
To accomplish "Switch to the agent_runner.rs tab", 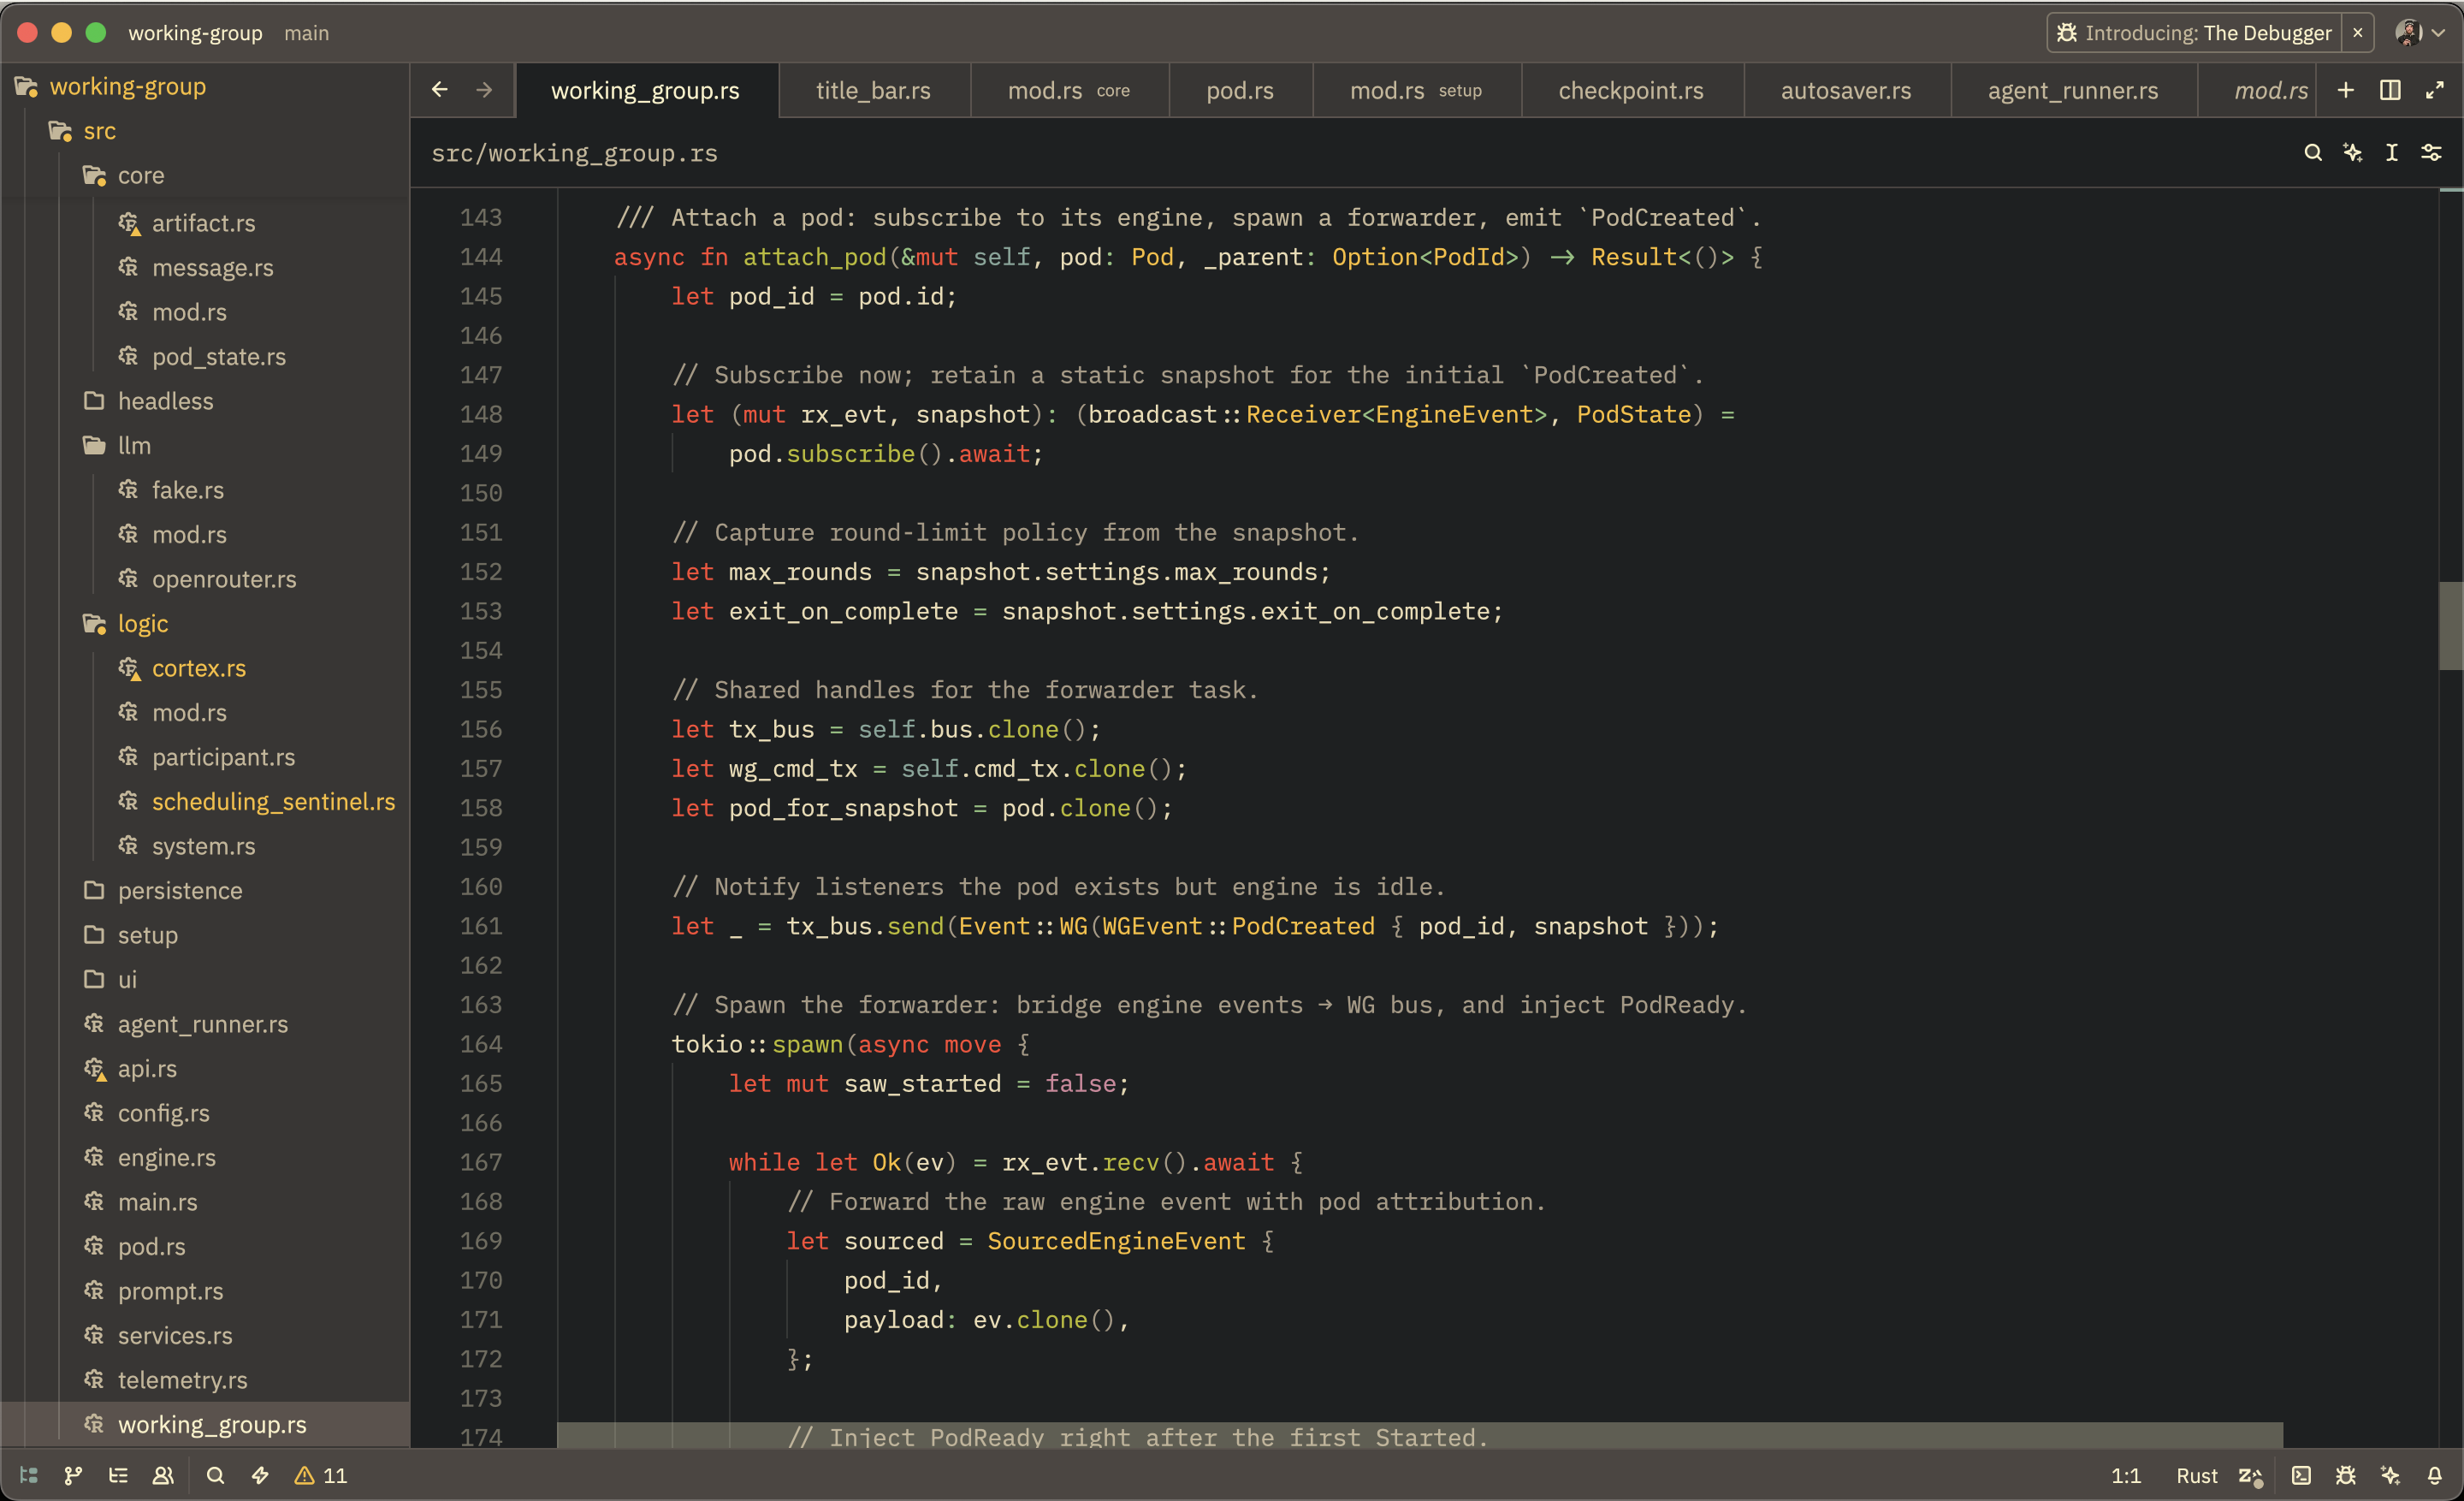I will tap(2071, 90).
